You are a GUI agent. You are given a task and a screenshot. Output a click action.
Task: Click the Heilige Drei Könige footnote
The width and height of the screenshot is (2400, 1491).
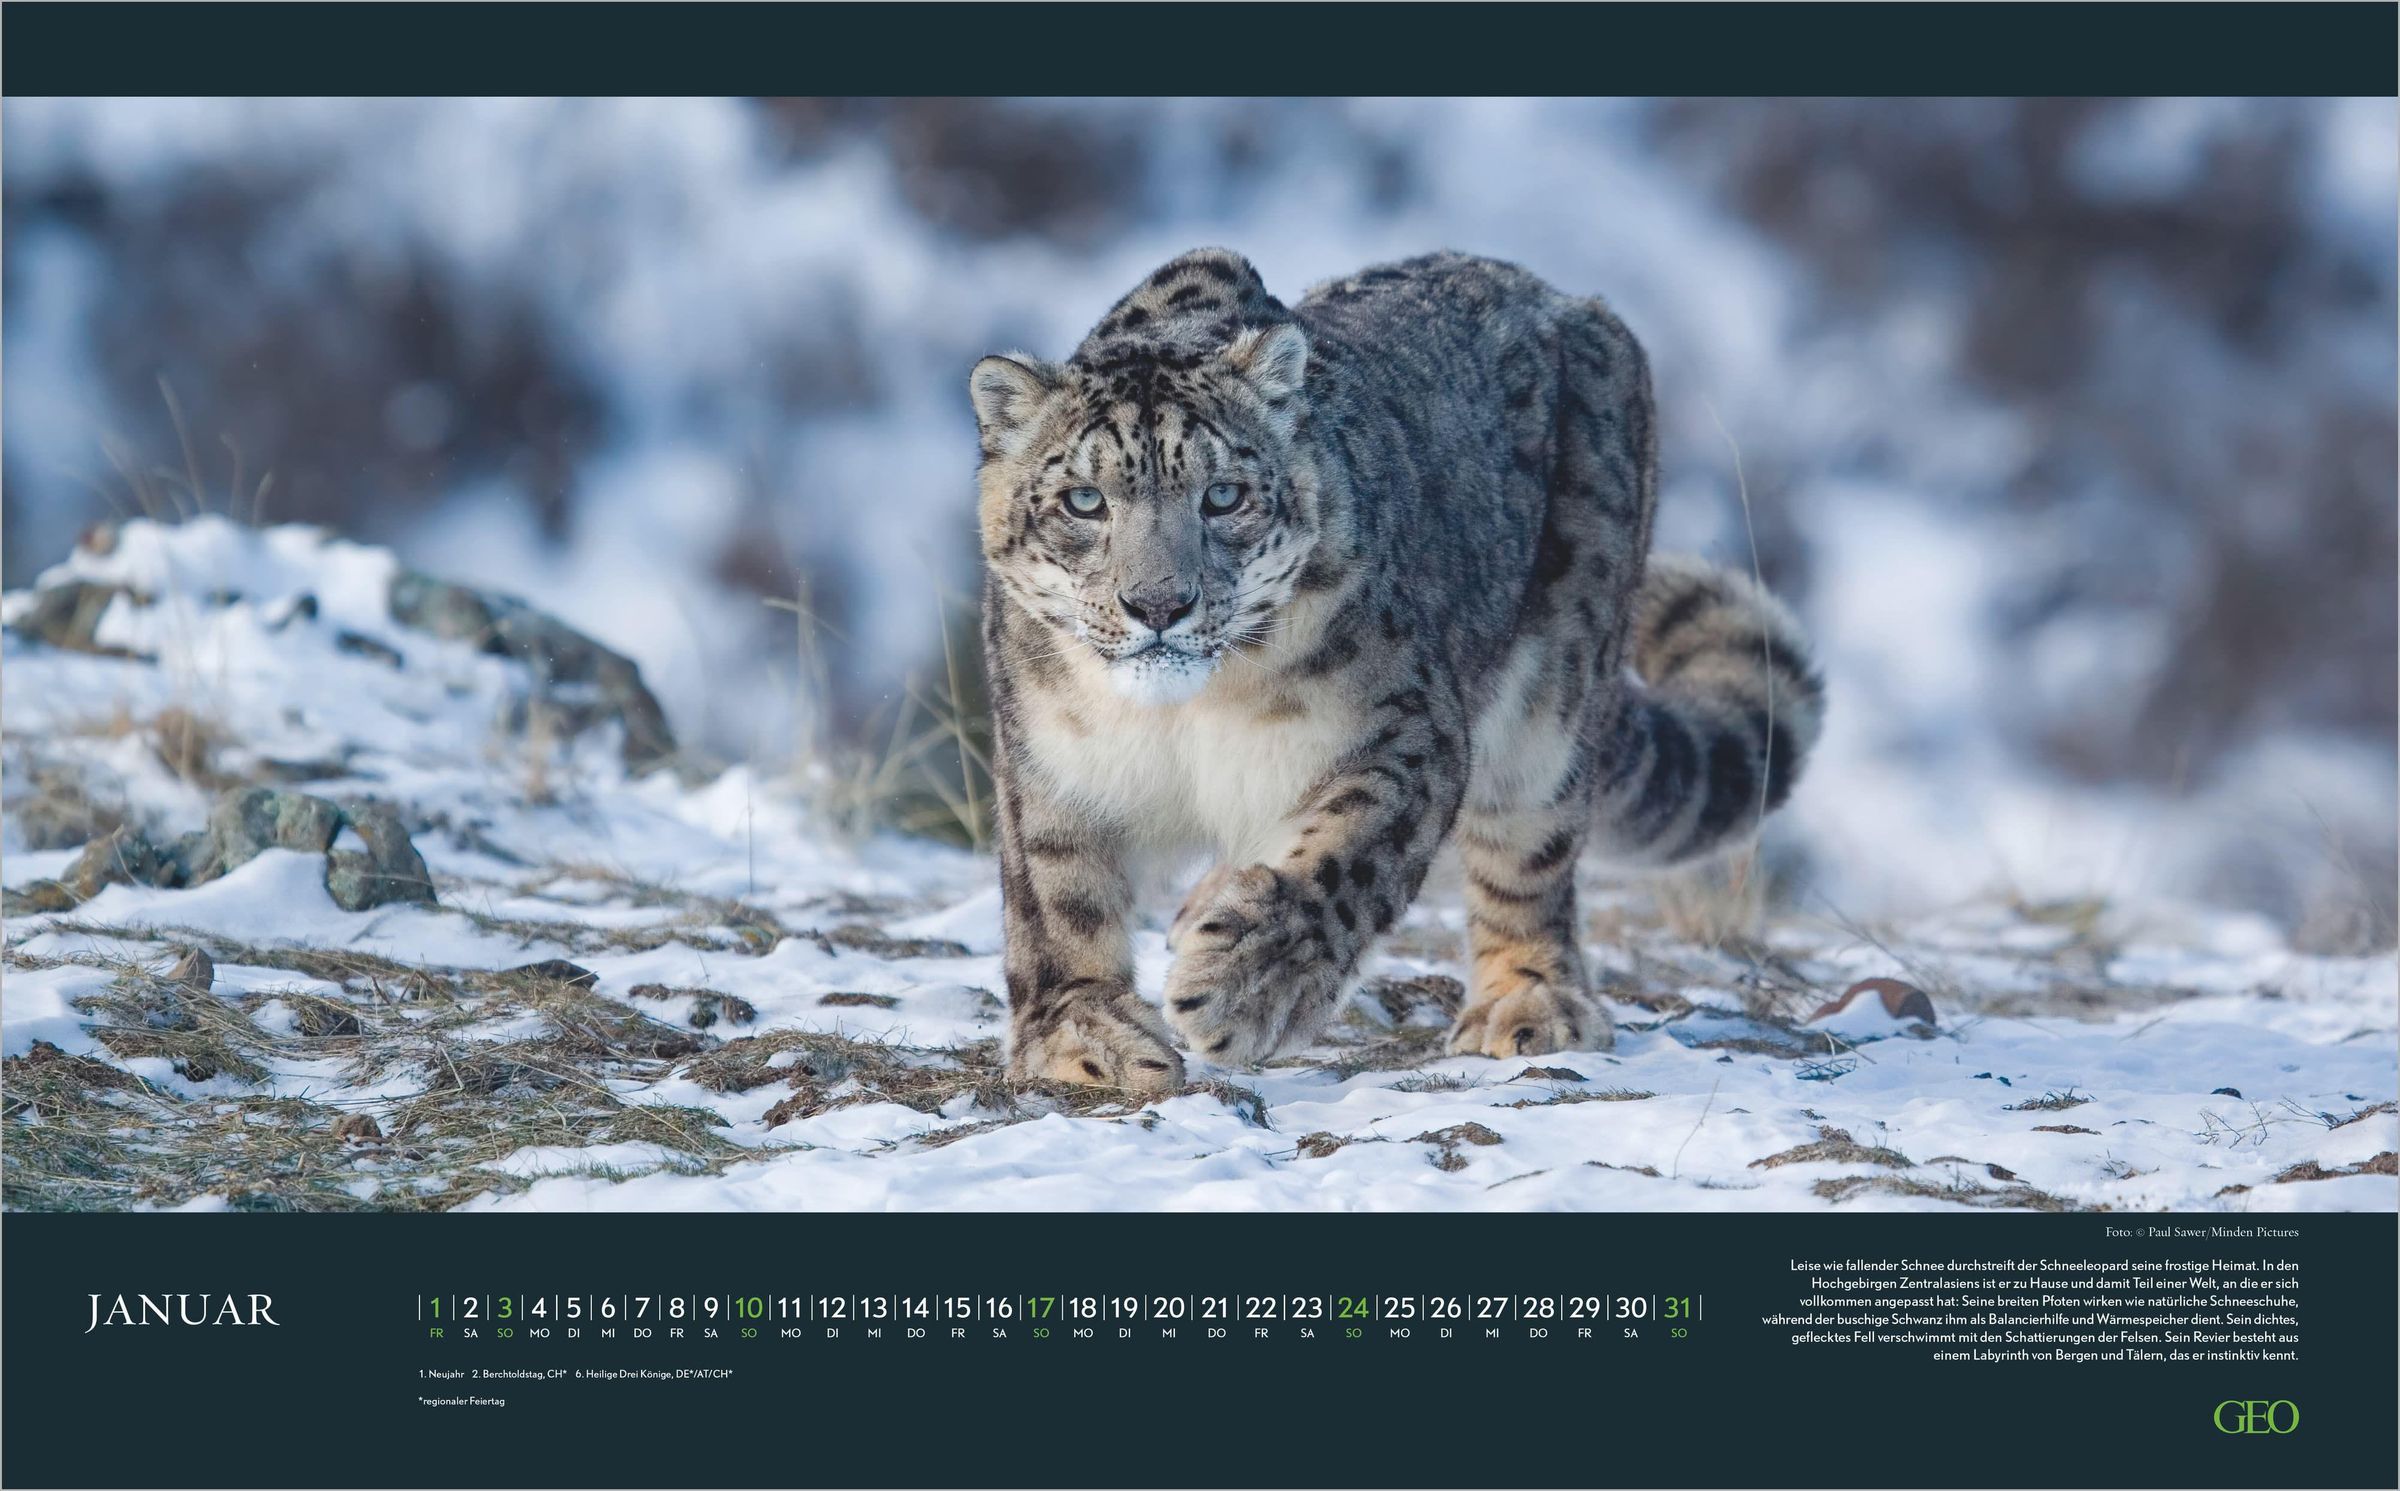pos(654,1374)
